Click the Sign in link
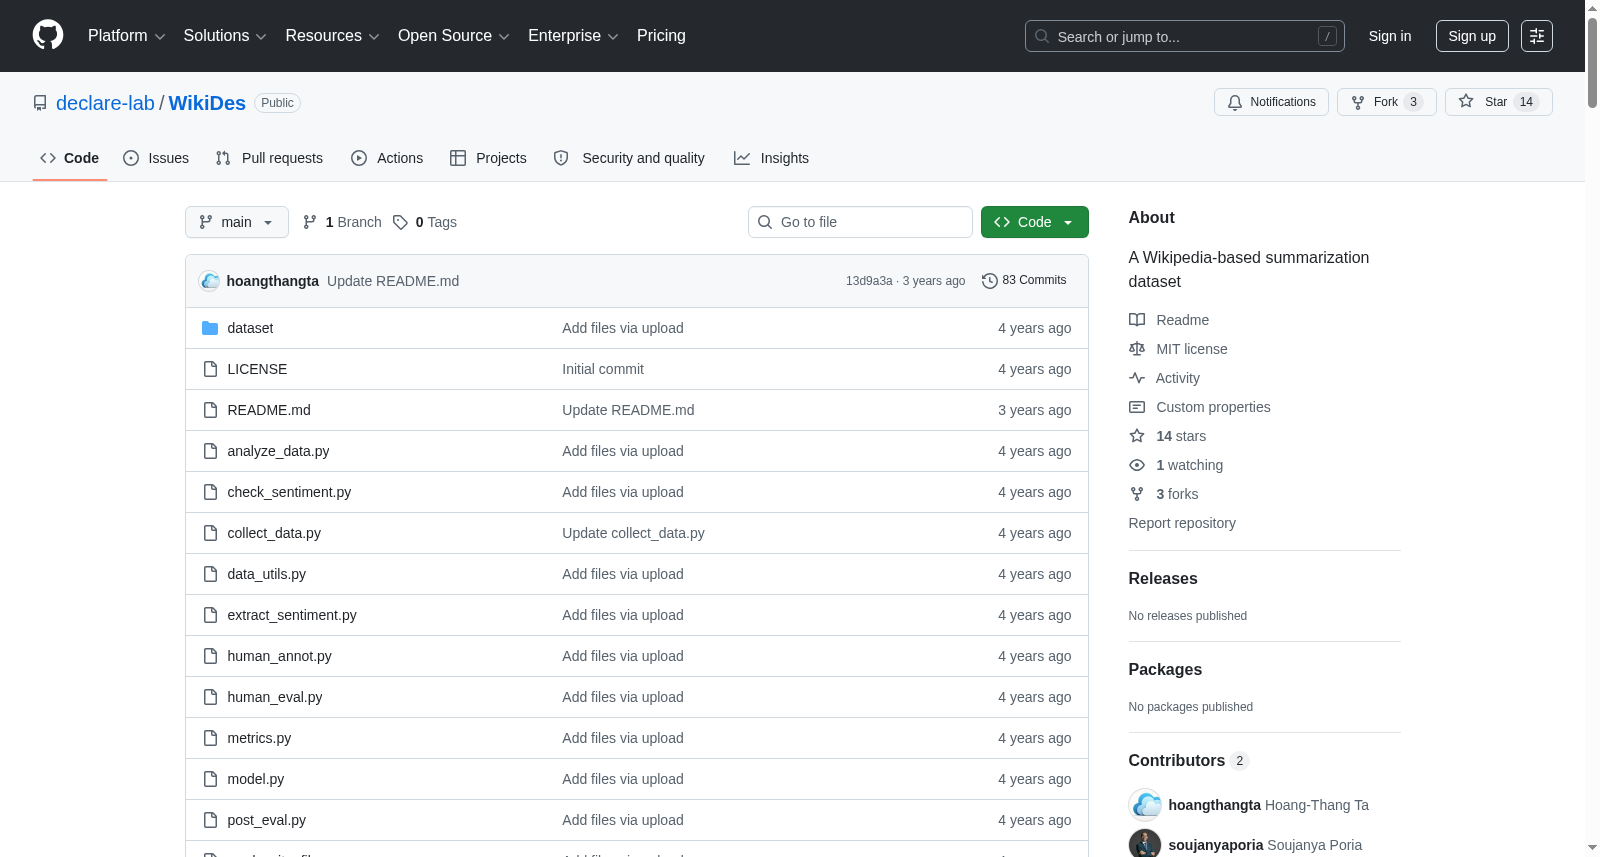Image resolution: width=1600 pixels, height=857 pixels. tap(1390, 36)
